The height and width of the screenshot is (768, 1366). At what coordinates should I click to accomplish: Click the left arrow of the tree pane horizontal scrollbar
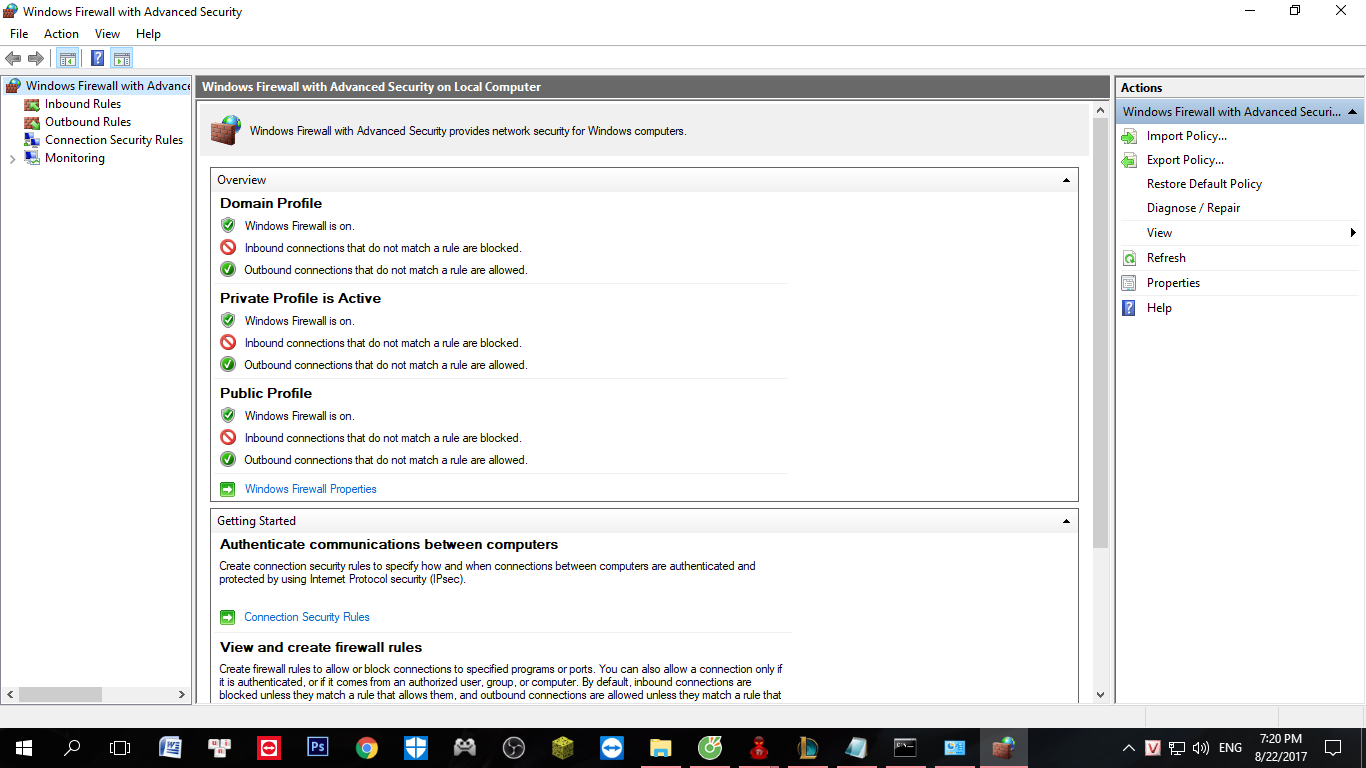click(11, 694)
